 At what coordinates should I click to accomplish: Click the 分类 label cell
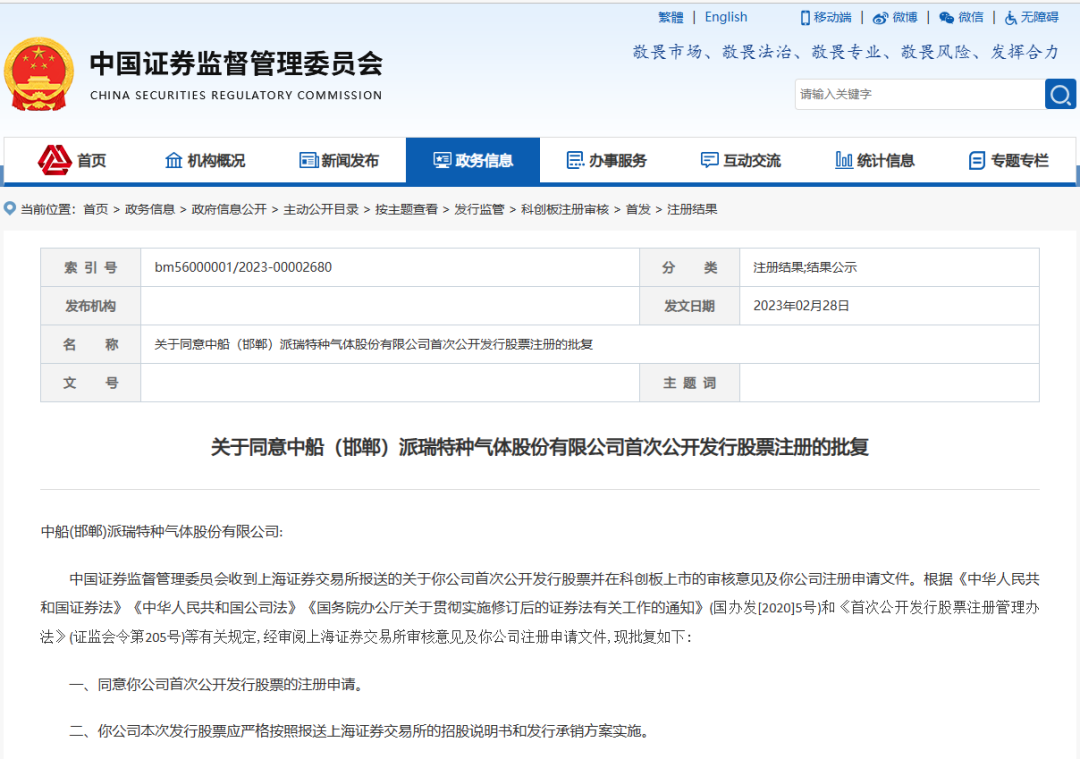point(689,268)
